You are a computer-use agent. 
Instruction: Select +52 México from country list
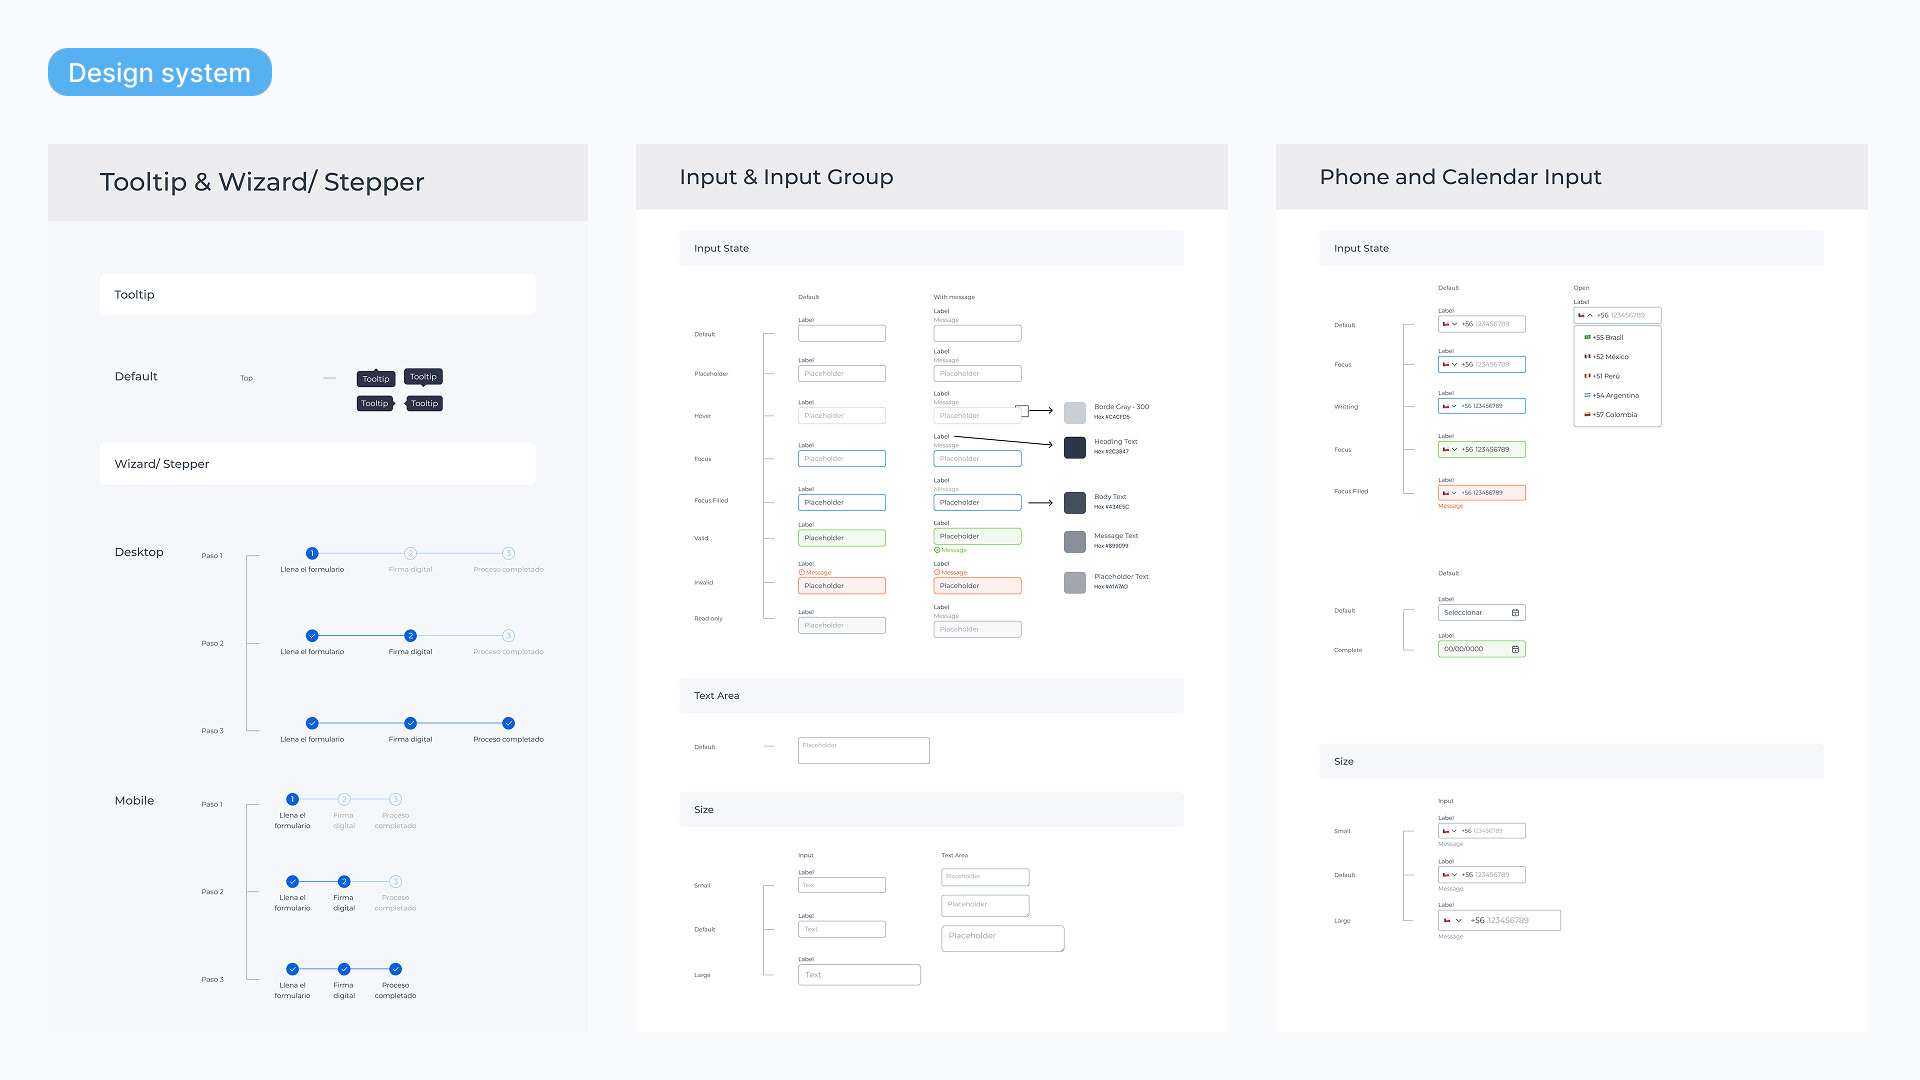pos(1610,357)
